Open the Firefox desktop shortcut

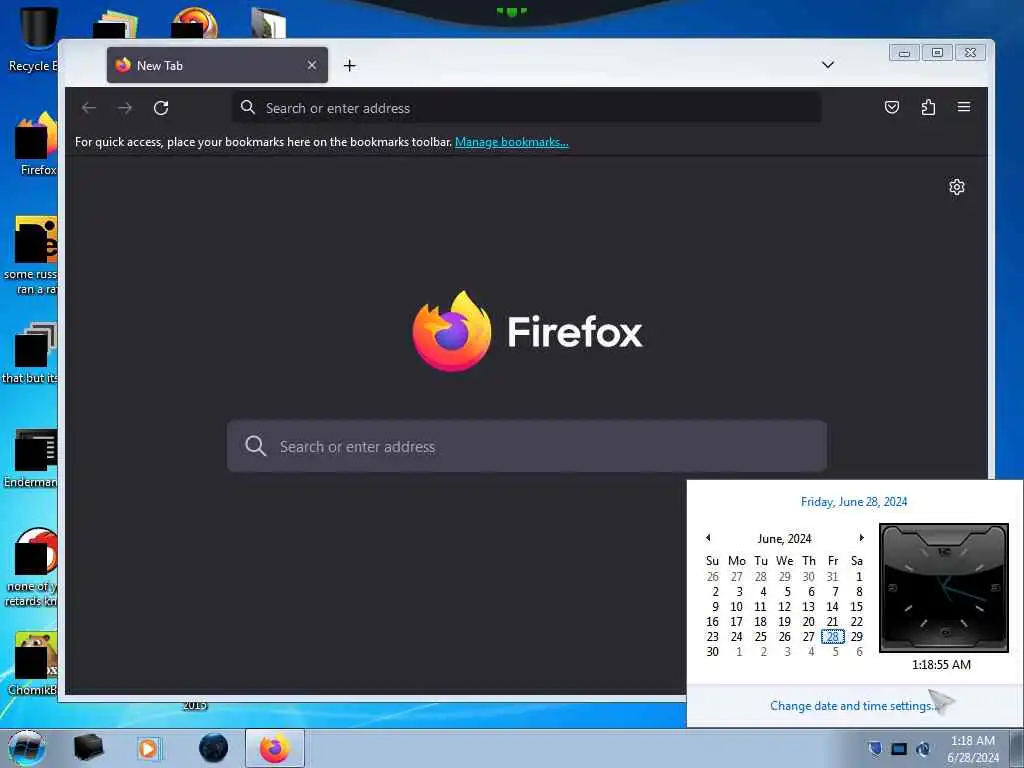[x=35, y=144]
